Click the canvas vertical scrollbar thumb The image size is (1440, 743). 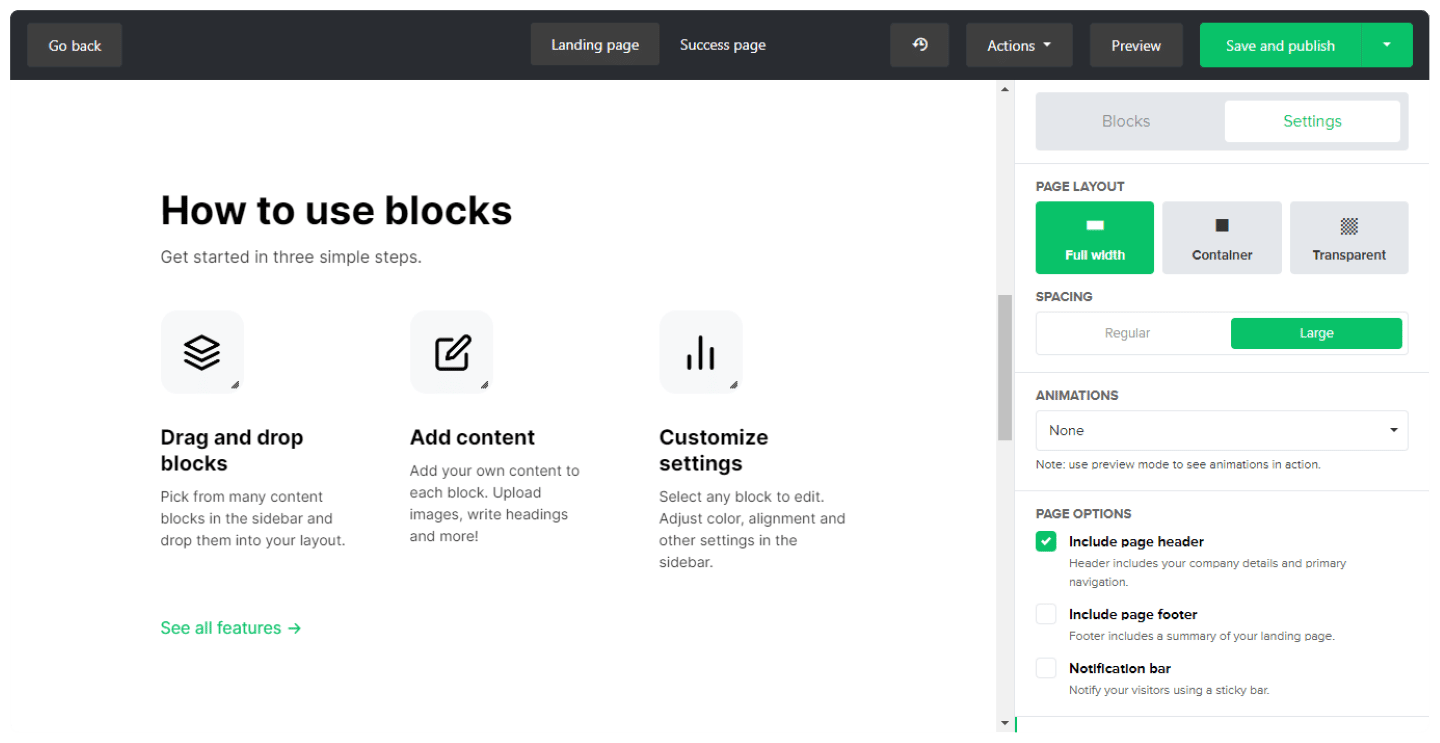pyautogui.click(x=1005, y=367)
